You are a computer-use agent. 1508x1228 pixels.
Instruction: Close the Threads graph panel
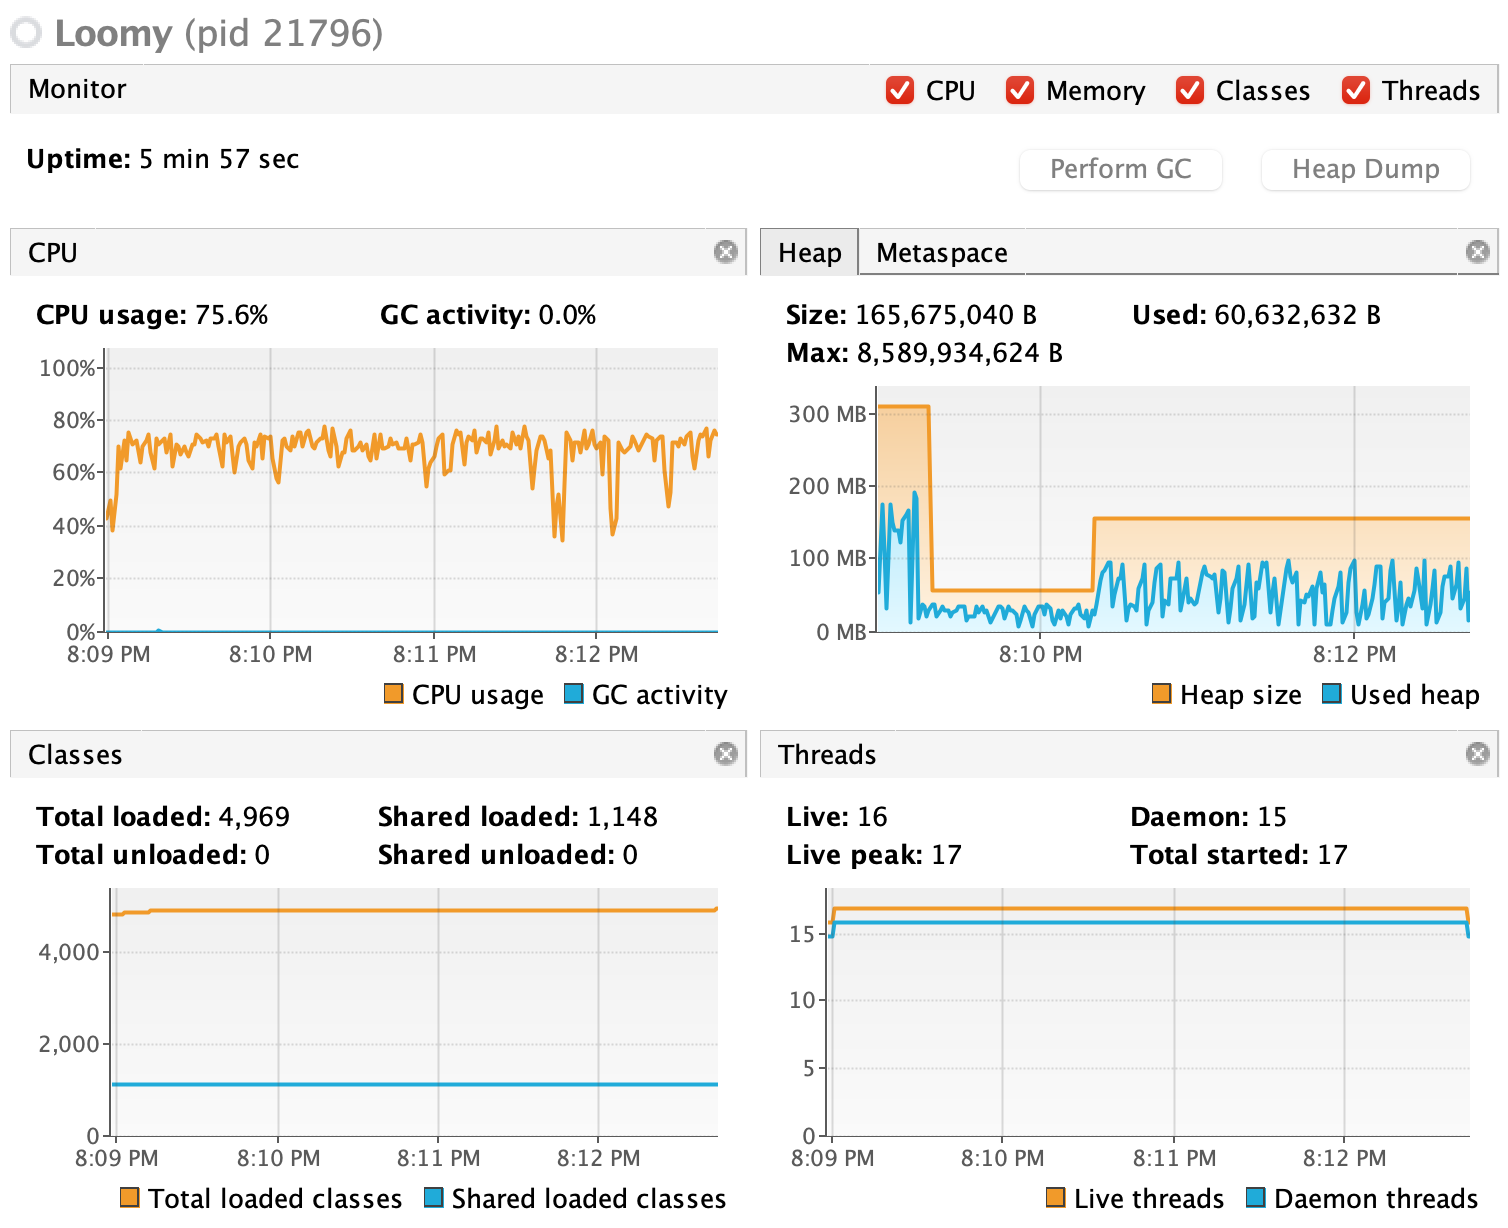1477,754
